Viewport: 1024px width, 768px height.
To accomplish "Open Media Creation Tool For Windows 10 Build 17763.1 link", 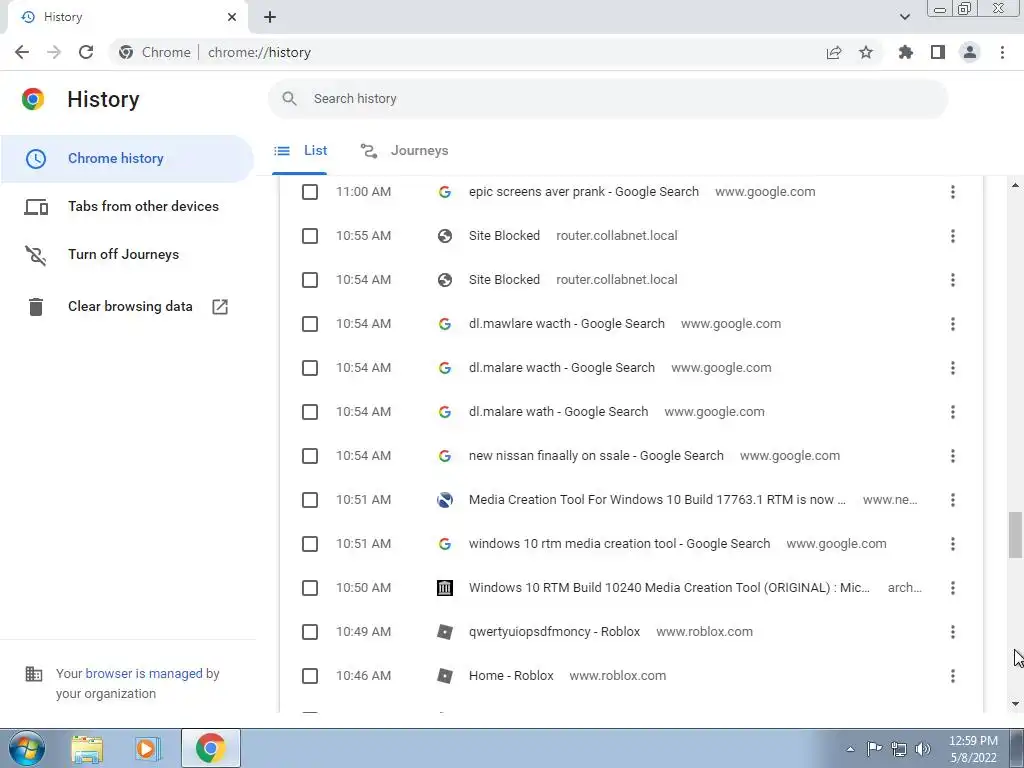I will pyautogui.click(x=657, y=500).
